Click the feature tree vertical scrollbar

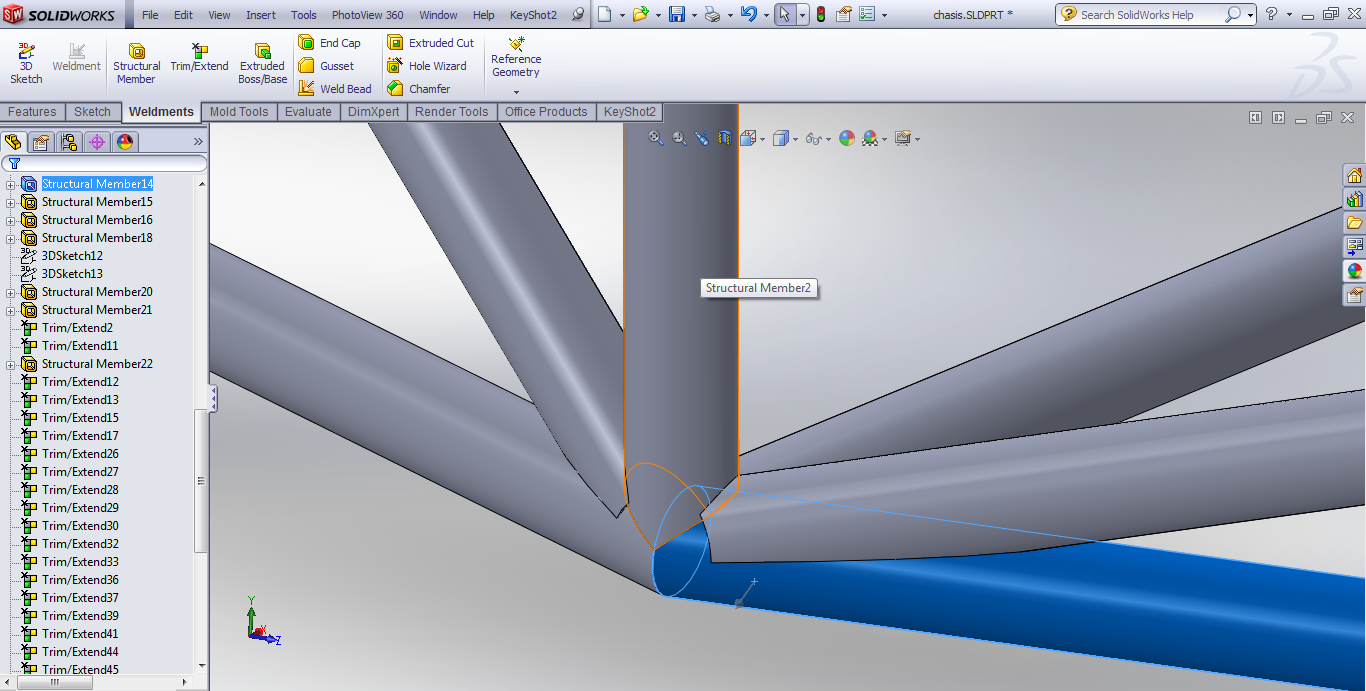[x=201, y=480]
